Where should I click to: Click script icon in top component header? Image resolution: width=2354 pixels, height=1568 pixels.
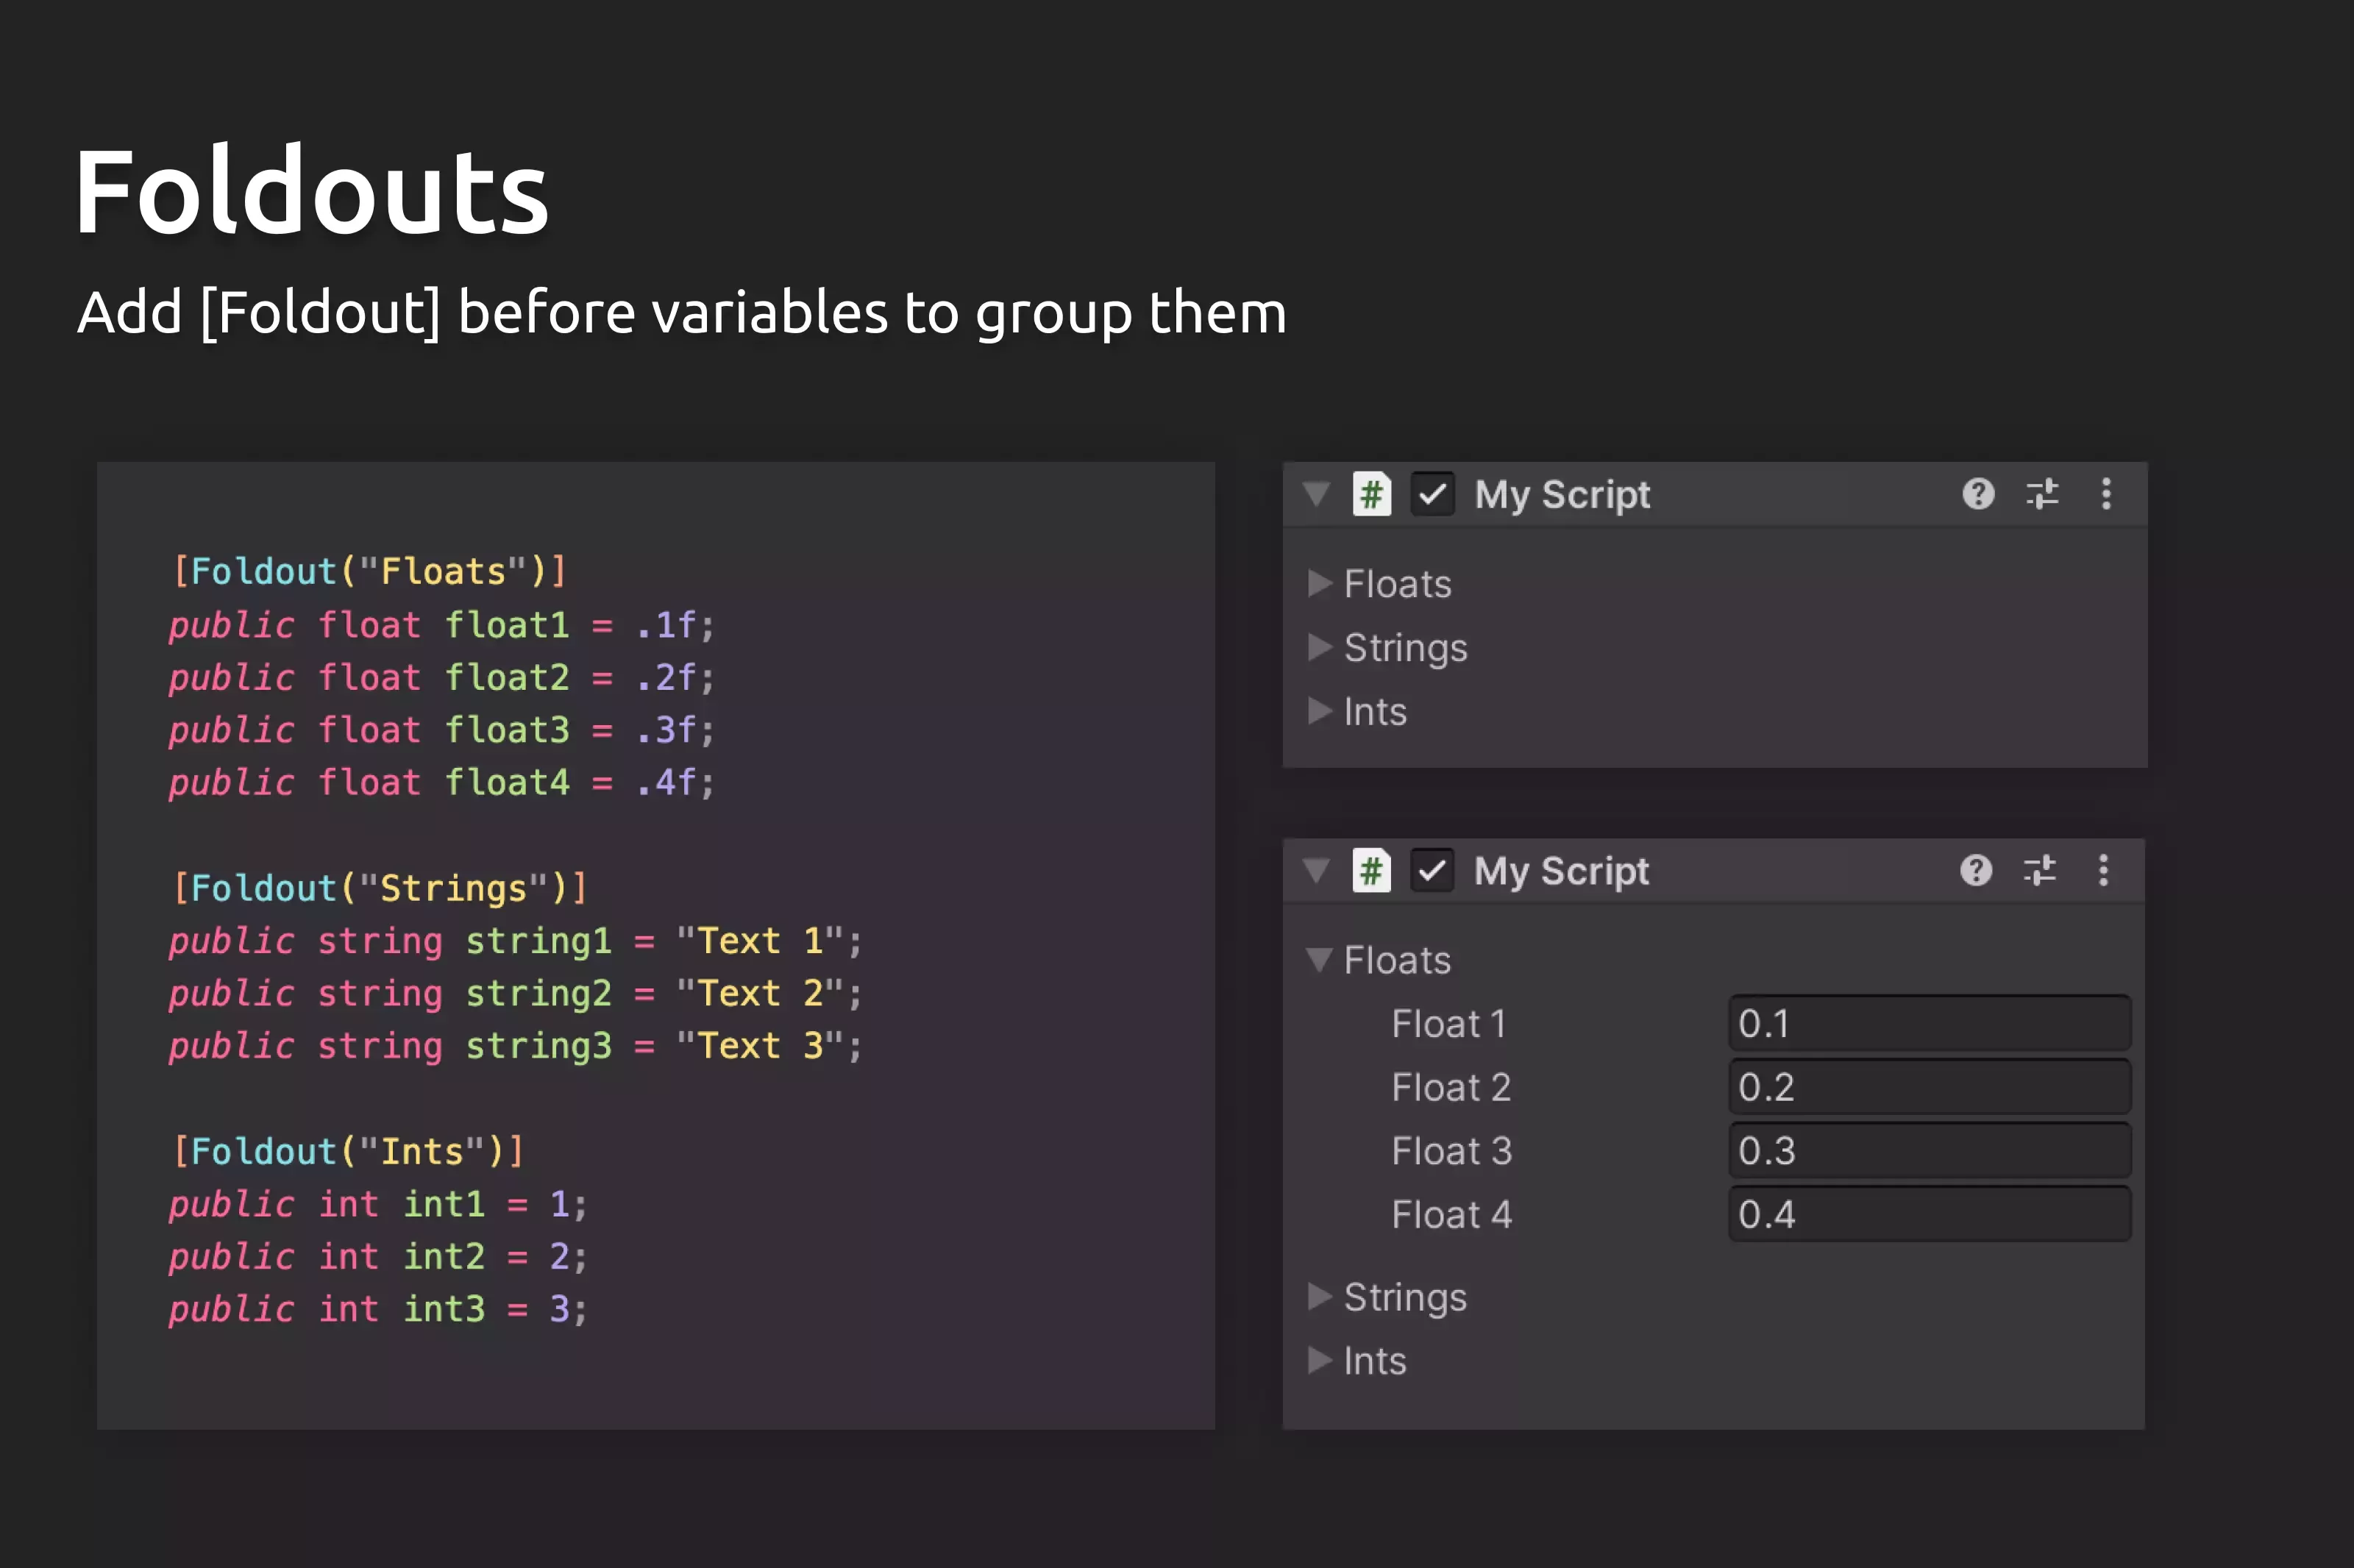point(1371,494)
